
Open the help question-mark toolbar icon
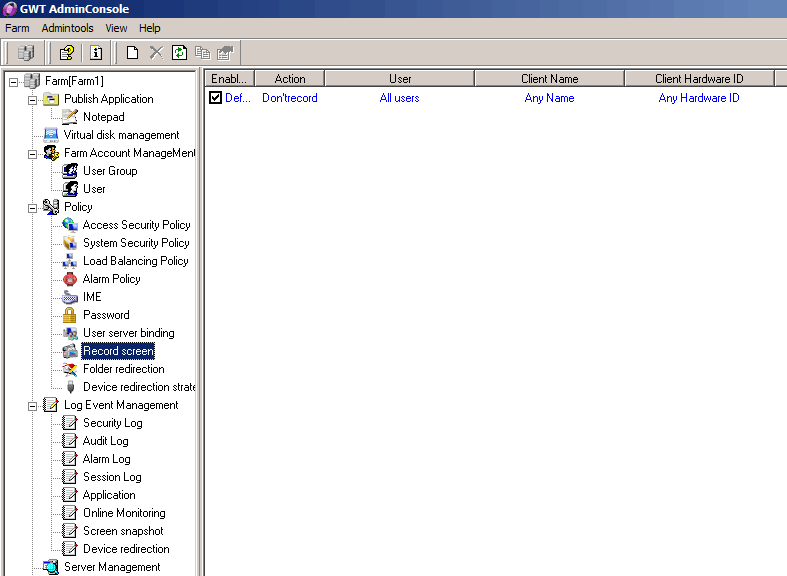click(x=67, y=53)
